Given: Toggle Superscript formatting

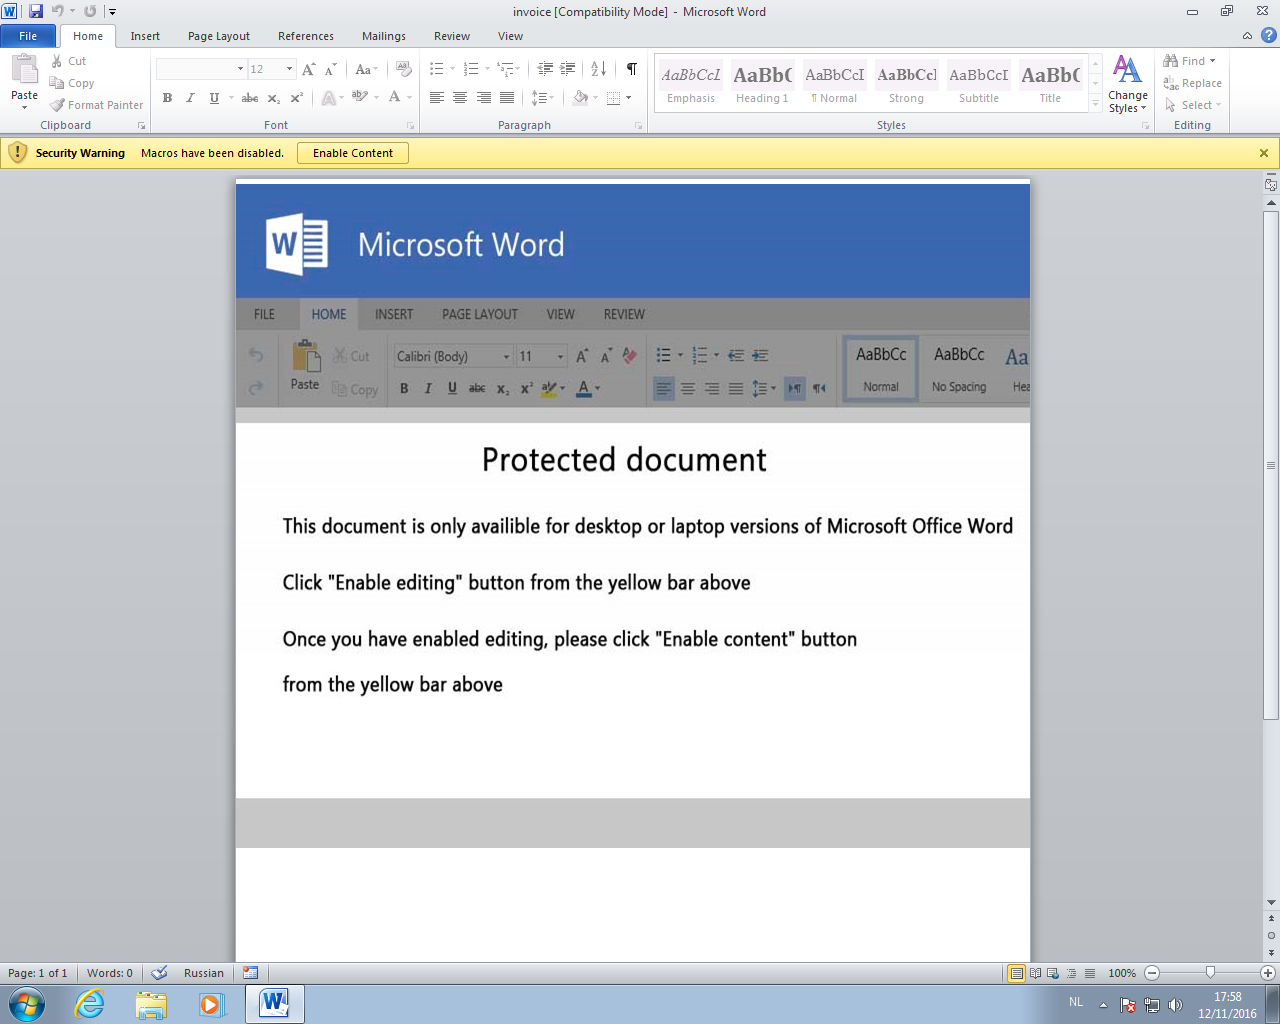Looking at the screenshot, I should (x=296, y=98).
